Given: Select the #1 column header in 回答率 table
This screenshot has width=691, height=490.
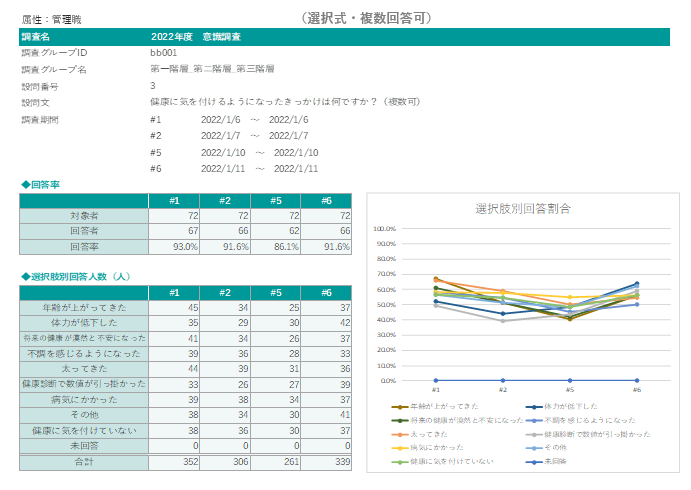Looking at the screenshot, I should (174, 201).
